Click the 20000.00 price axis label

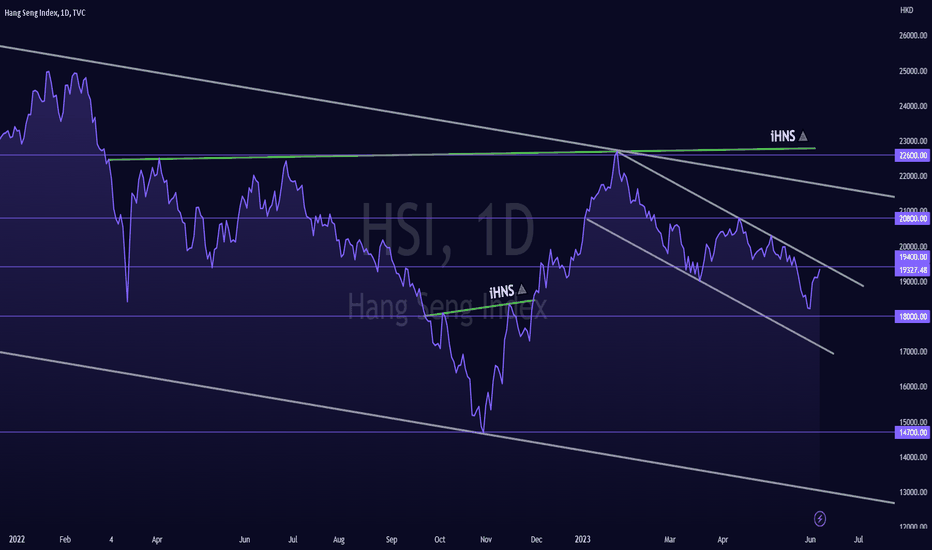(913, 246)
